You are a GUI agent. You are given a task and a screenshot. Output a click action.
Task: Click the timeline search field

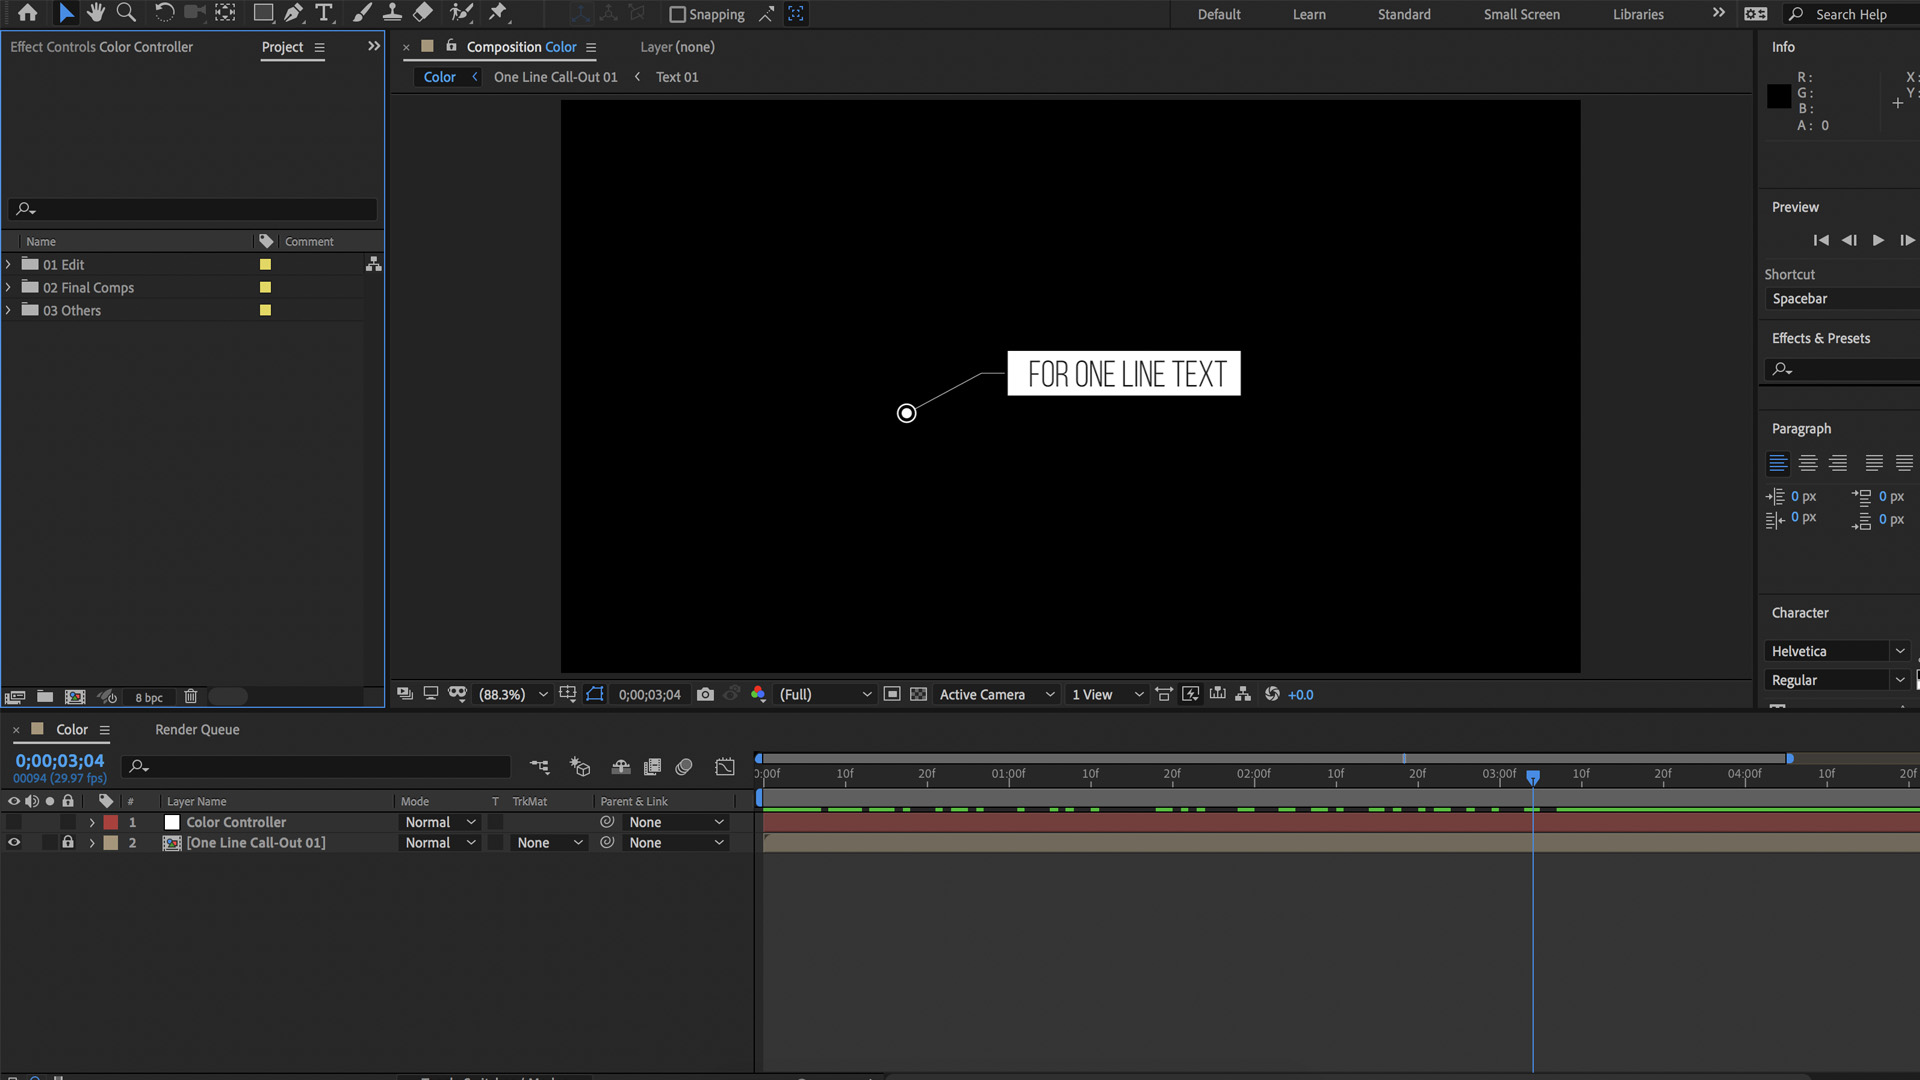(x=315, y=766)
